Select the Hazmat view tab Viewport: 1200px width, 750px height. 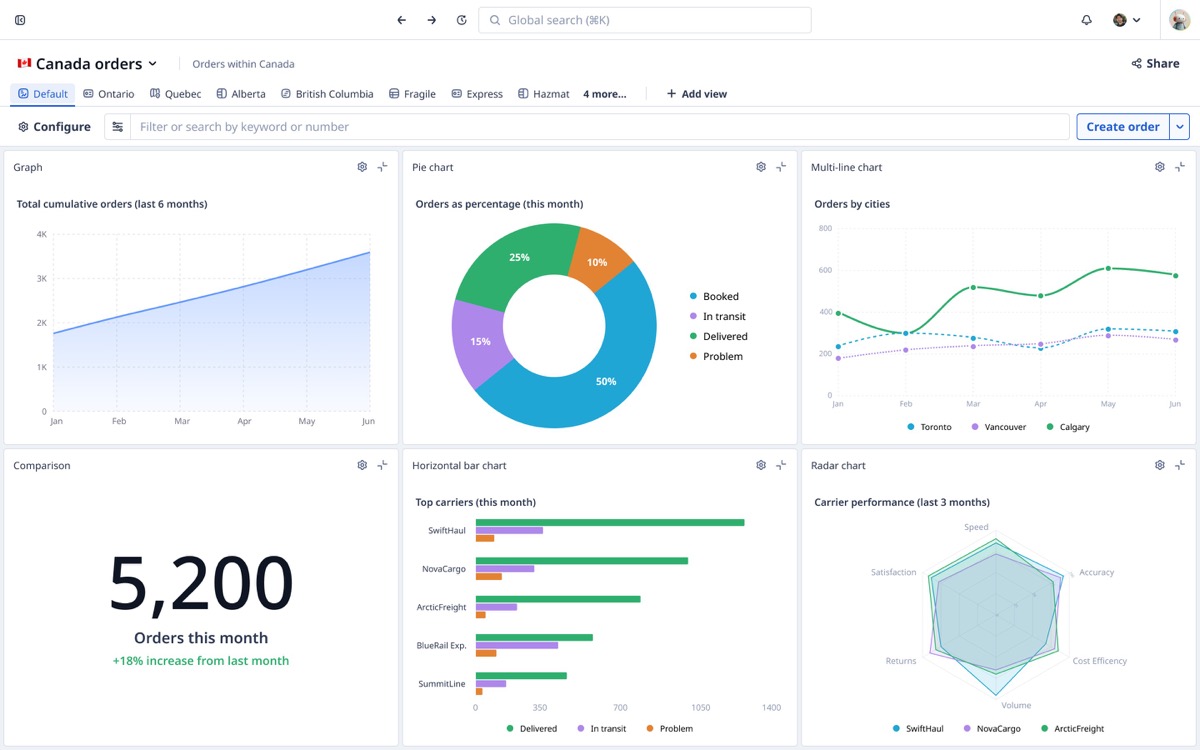pyautogui.click(x=544, y=94)
